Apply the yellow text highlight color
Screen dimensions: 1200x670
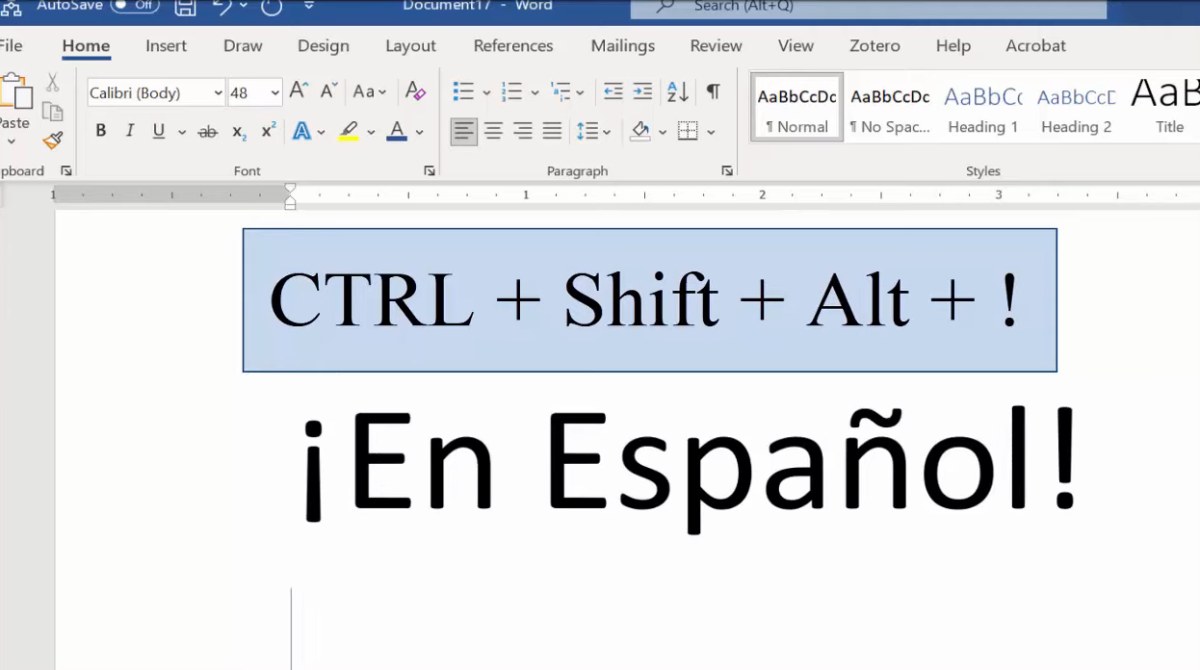(348, 132)
